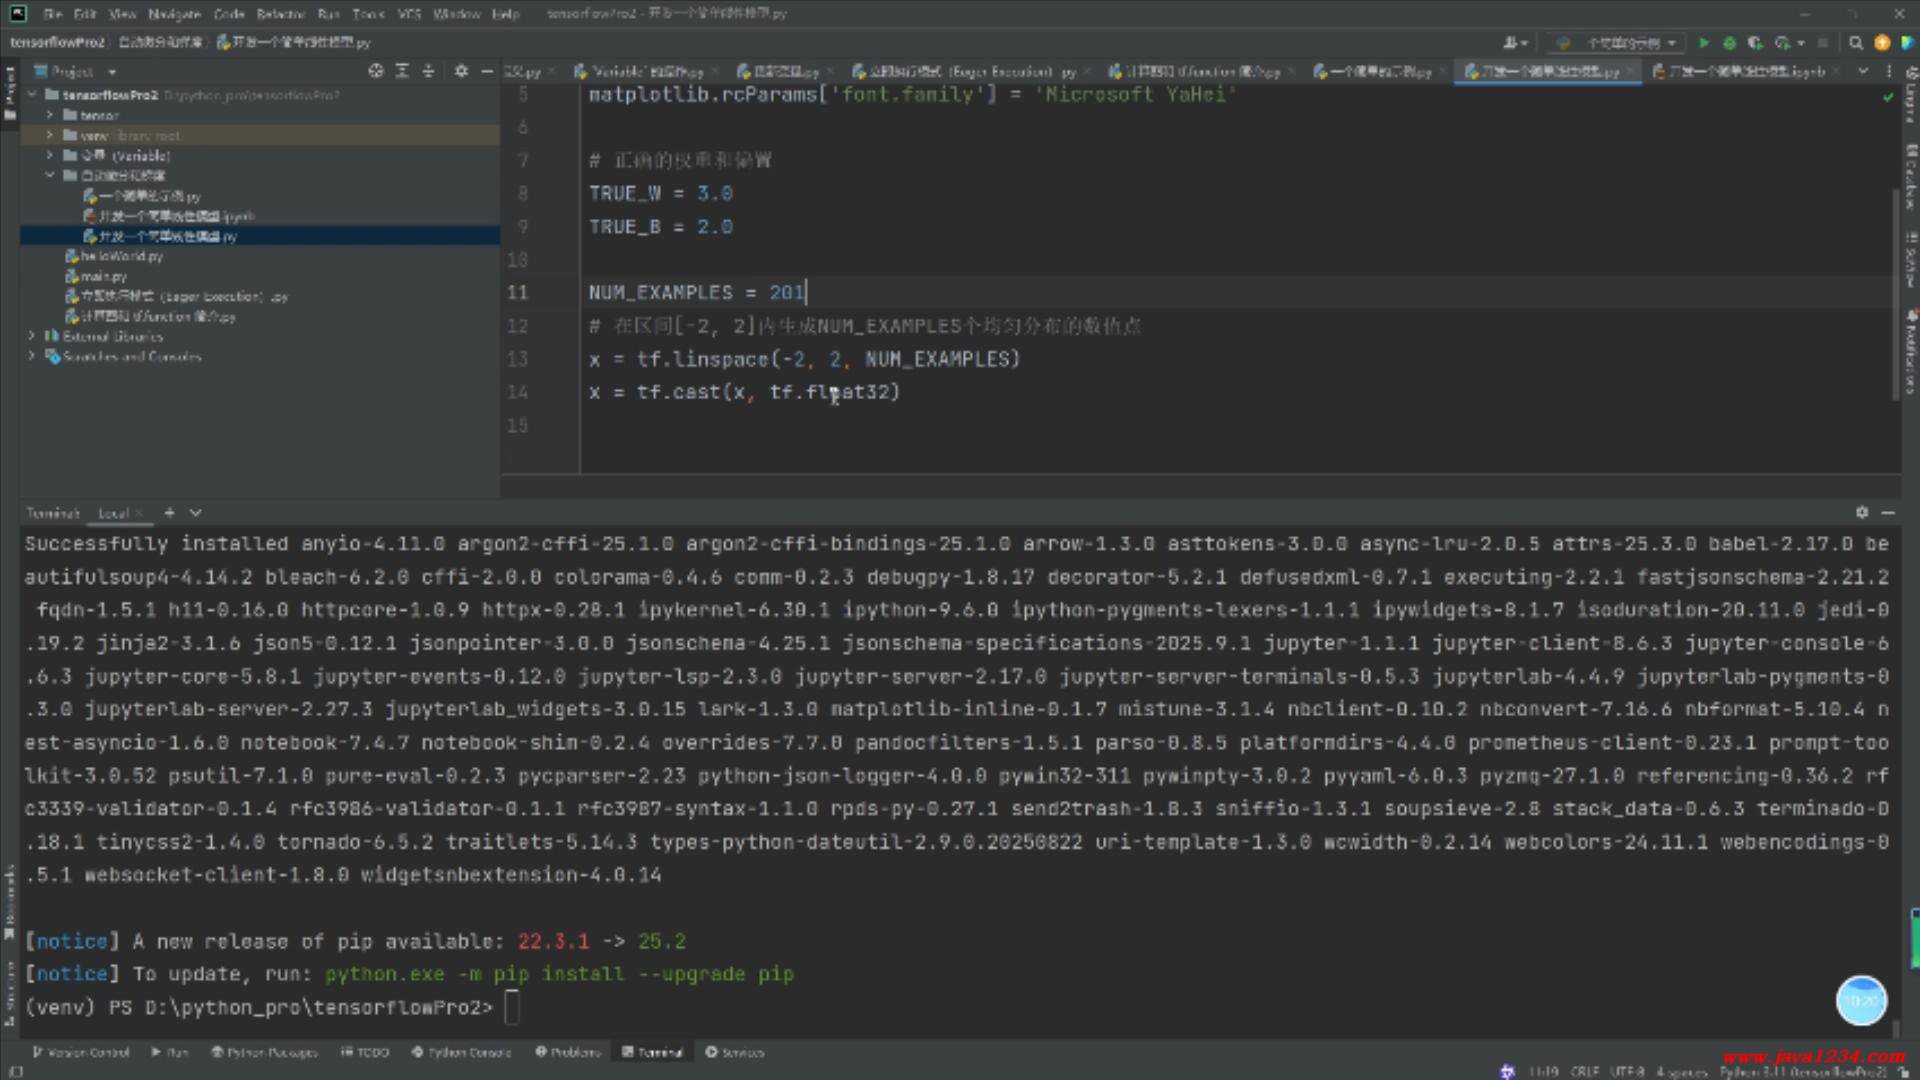The height and width of the screenshot is (1080, 1920).
Task: Select Opened File locate icon in Project
Action: [x=376, y=71]
